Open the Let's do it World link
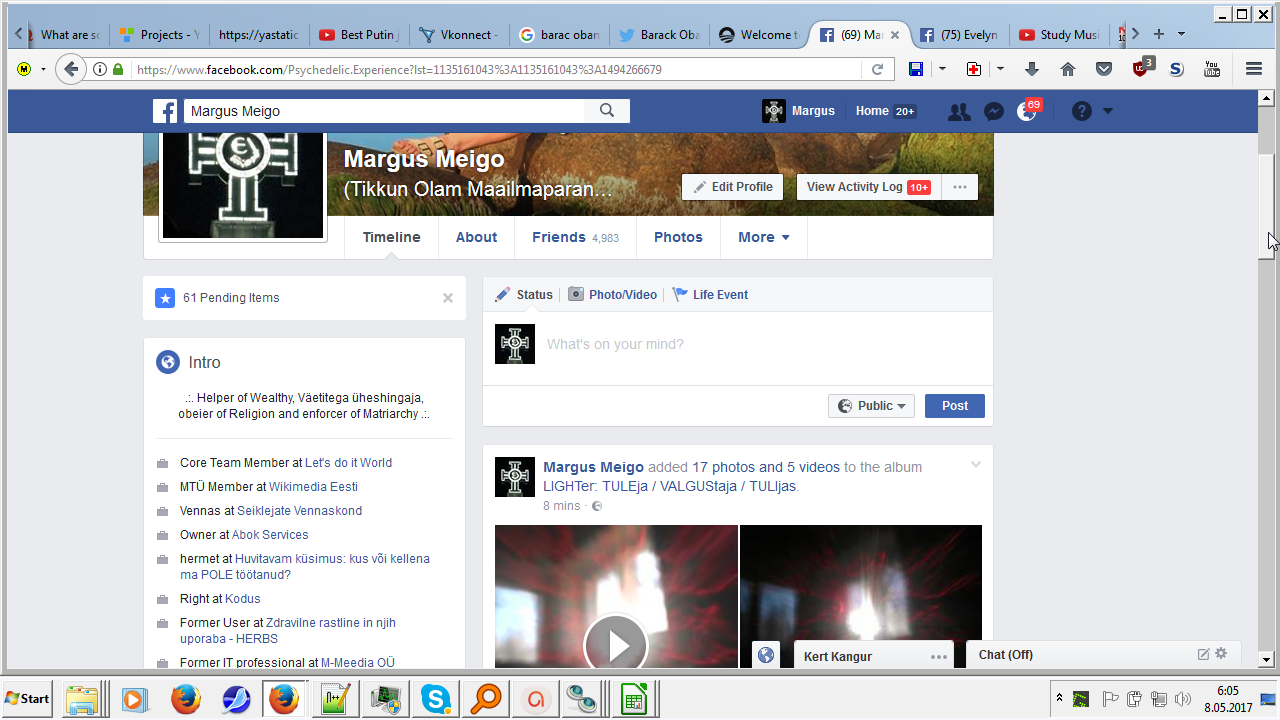This screenshot has height=720, width=1280. coord(348,463)
